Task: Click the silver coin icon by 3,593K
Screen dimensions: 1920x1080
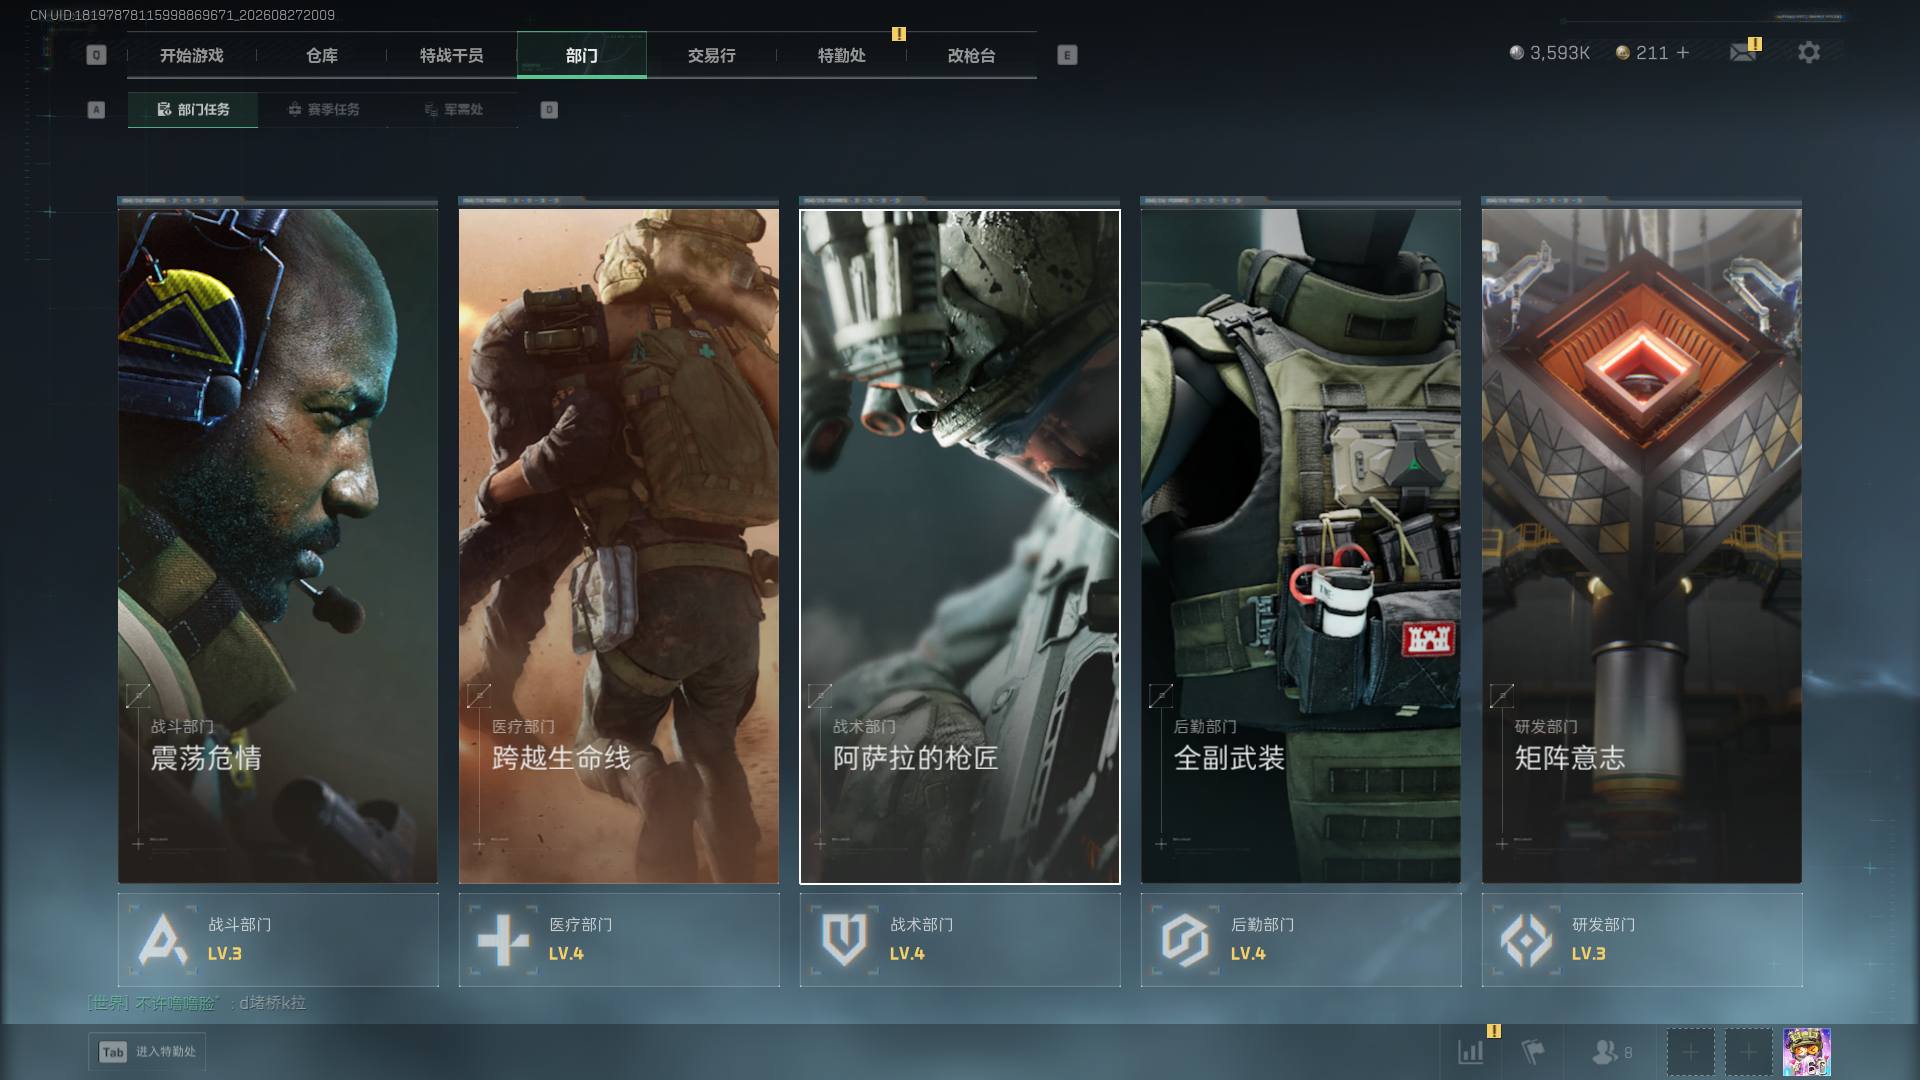Action: [1517, 53]
